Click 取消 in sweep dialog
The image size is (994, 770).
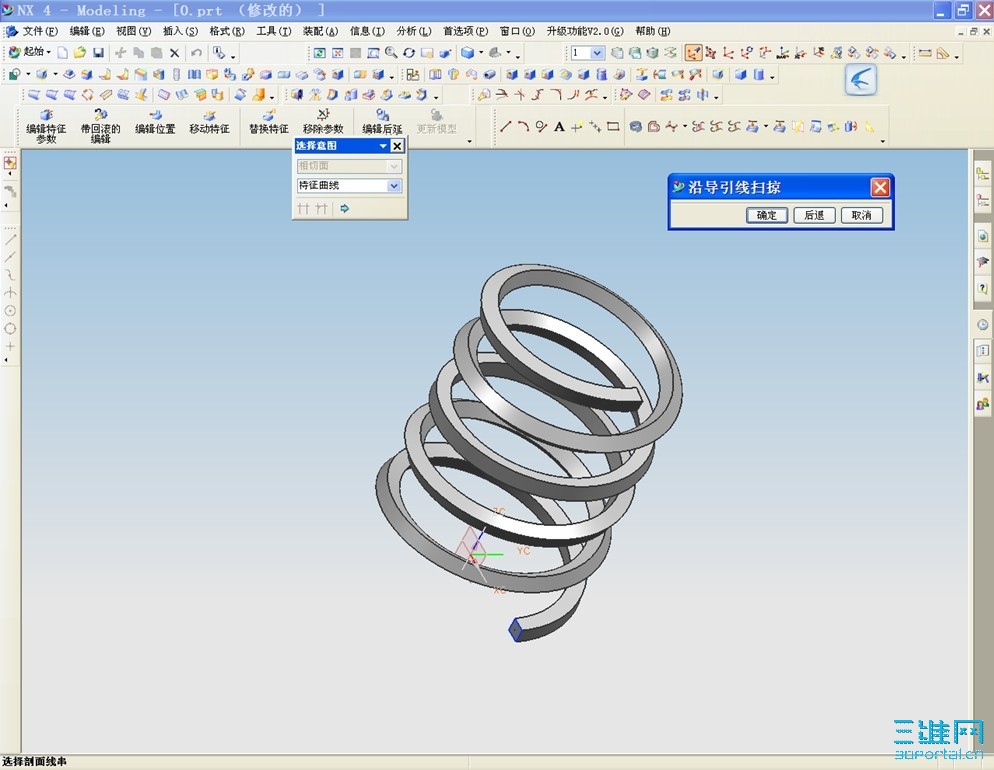coord(862,215)
